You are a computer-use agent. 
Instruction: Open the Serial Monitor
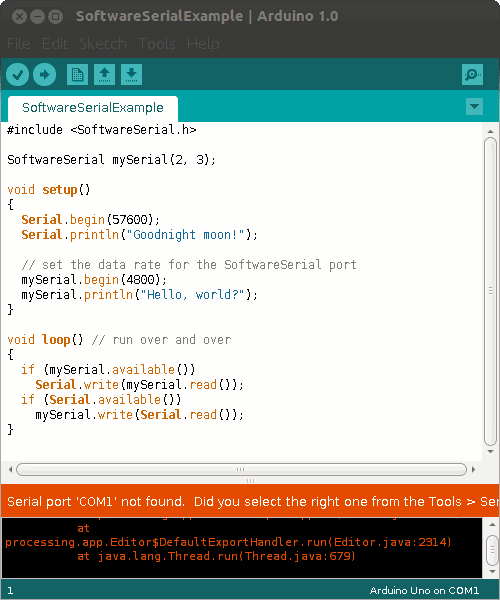pos(472,74)
